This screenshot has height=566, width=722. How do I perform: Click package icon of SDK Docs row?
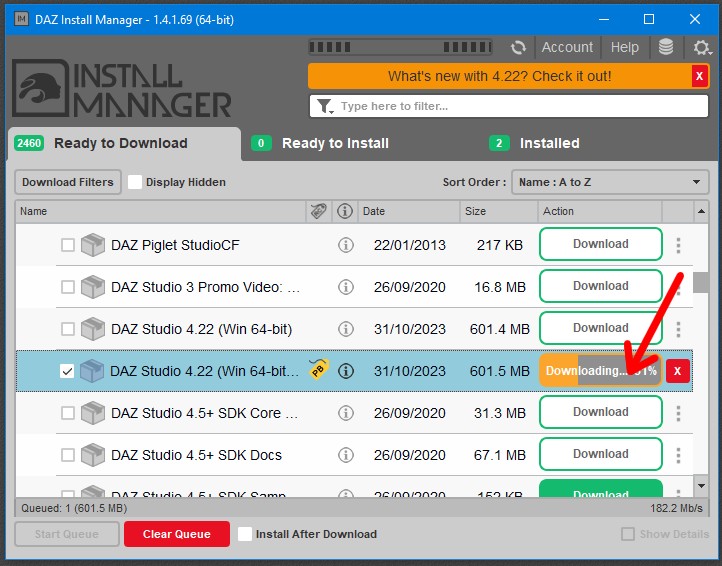[93, 455]
